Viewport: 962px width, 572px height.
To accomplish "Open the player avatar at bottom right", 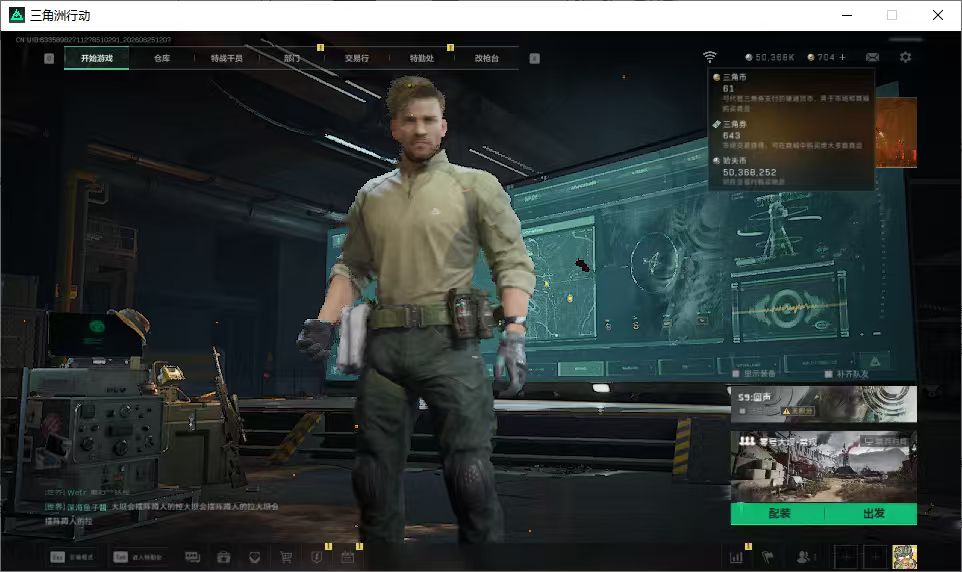I will [904, 557].
